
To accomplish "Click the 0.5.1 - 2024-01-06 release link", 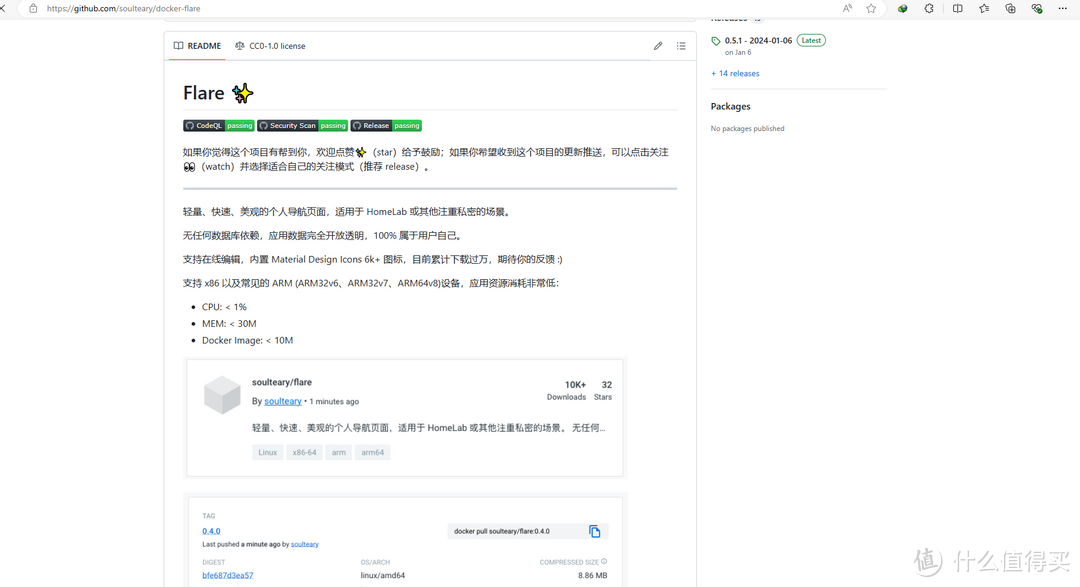I will click(x=756, y=40).
